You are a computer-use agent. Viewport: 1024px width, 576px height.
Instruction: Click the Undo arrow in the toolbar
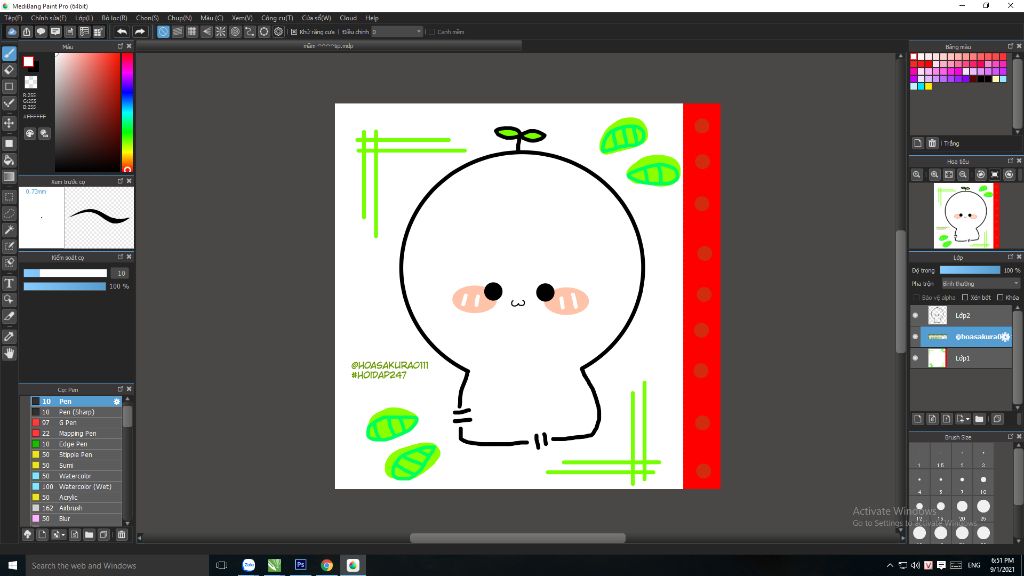pyautogui.click(x=122, y=32)
